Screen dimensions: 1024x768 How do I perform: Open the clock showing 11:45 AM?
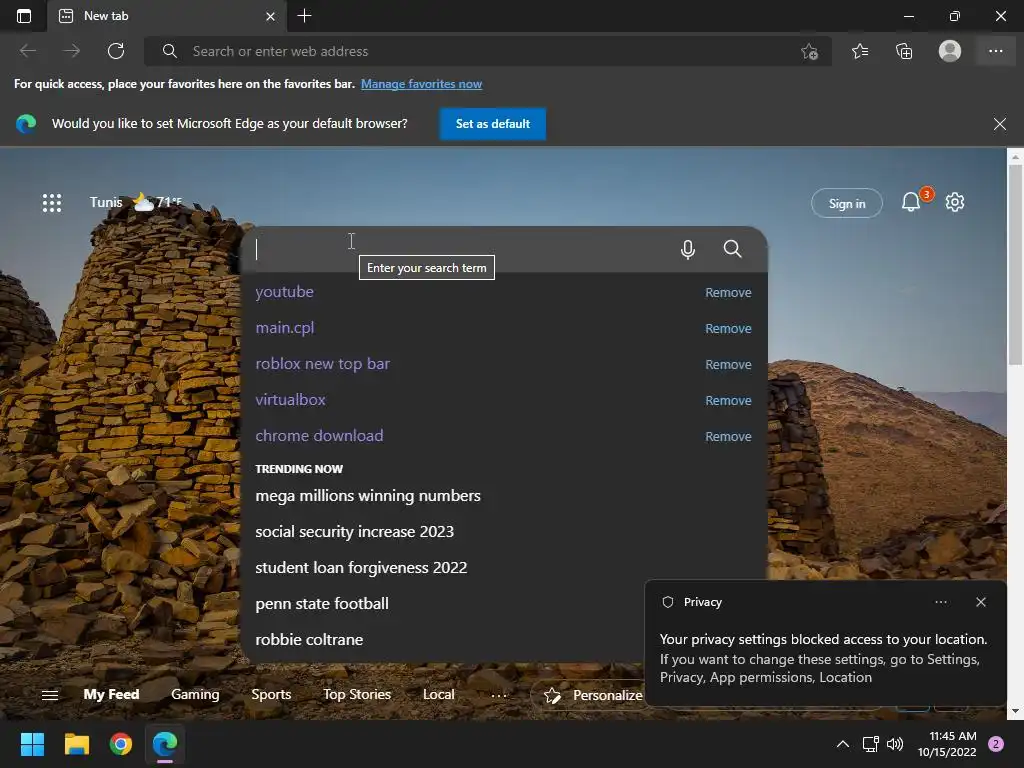[x=947, y=744]
